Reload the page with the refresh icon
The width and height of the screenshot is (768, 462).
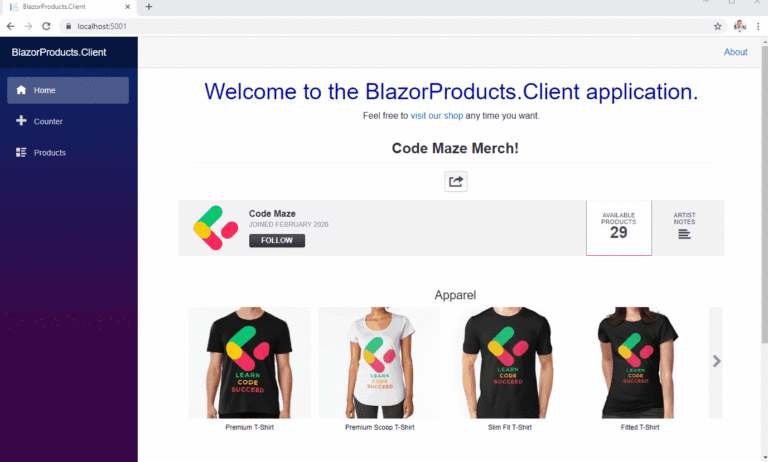pos(46,26)
